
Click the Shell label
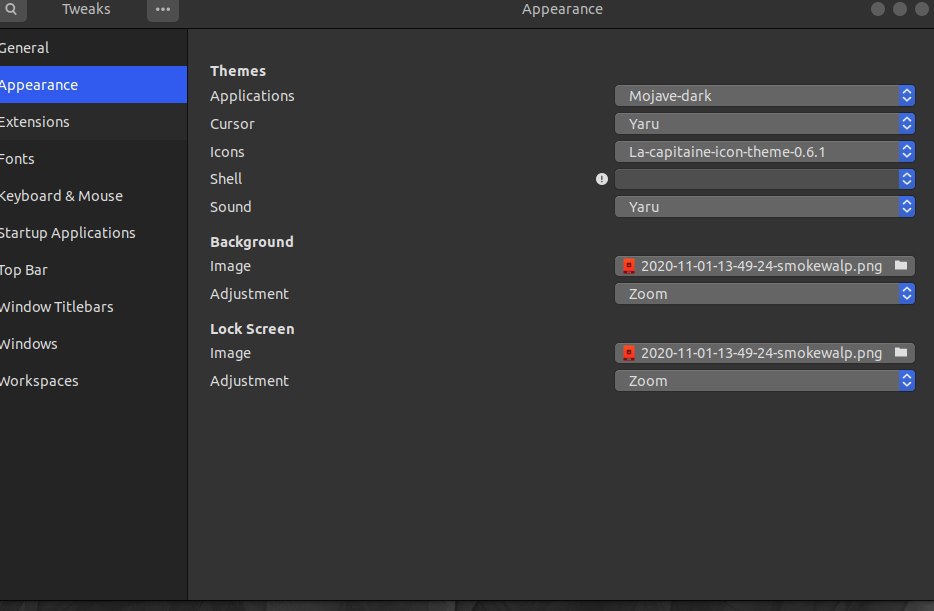[x=226, y=179]
